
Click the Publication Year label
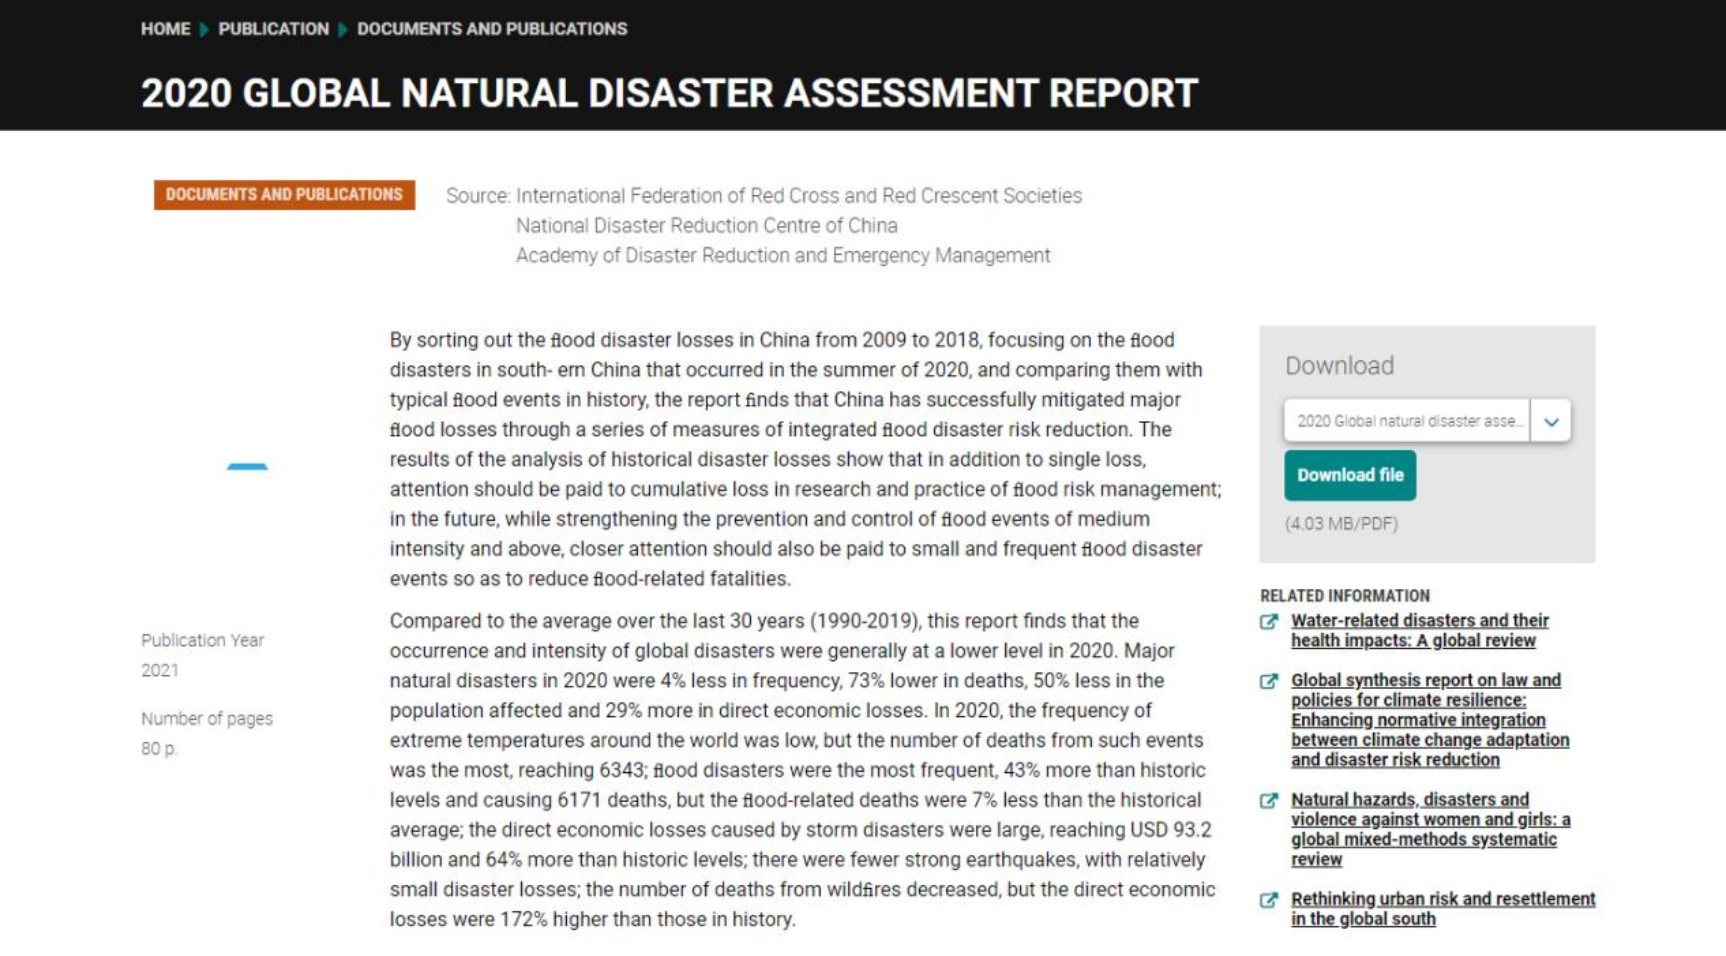(202, 640)
